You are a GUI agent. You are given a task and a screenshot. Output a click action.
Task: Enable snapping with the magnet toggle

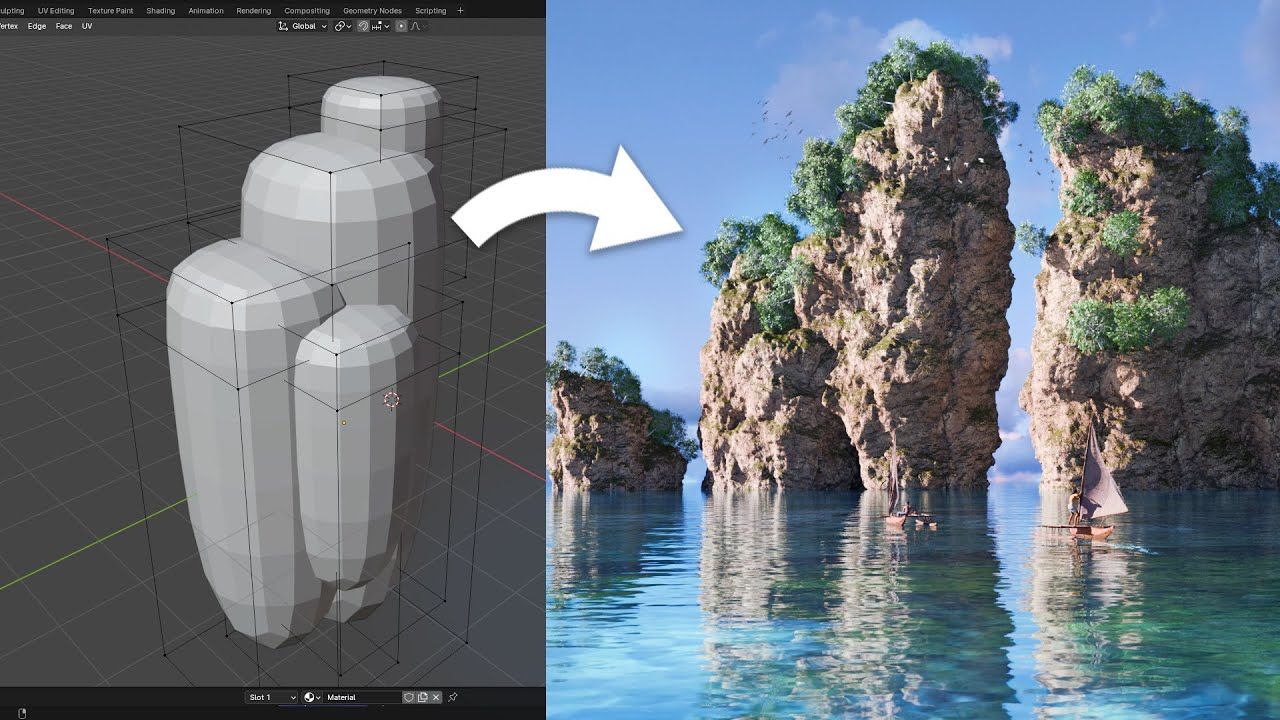click(363, 26)
